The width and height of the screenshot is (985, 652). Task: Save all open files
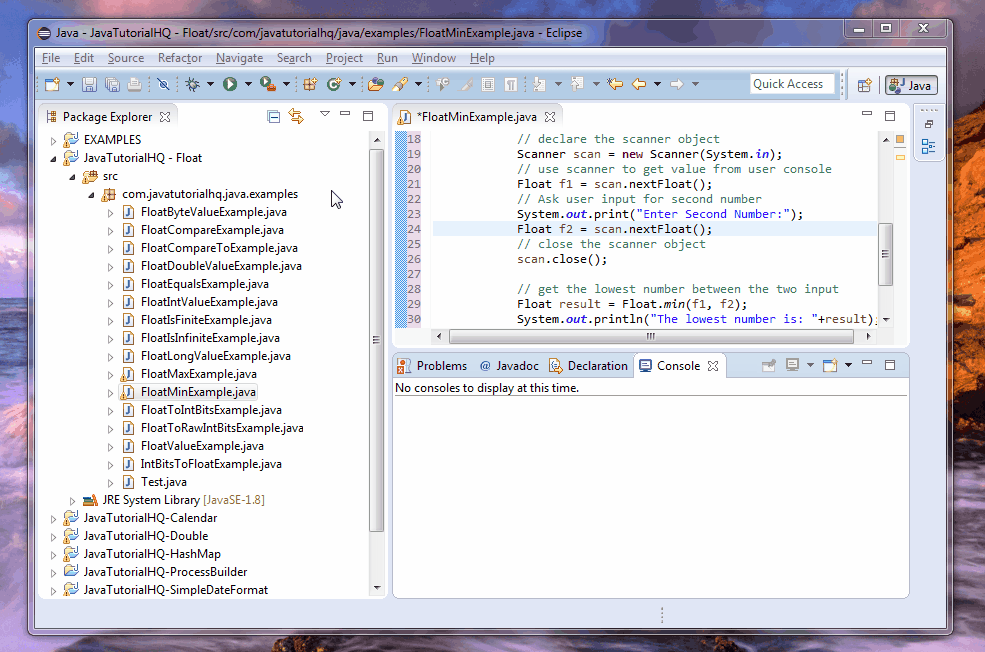point(113,84)
